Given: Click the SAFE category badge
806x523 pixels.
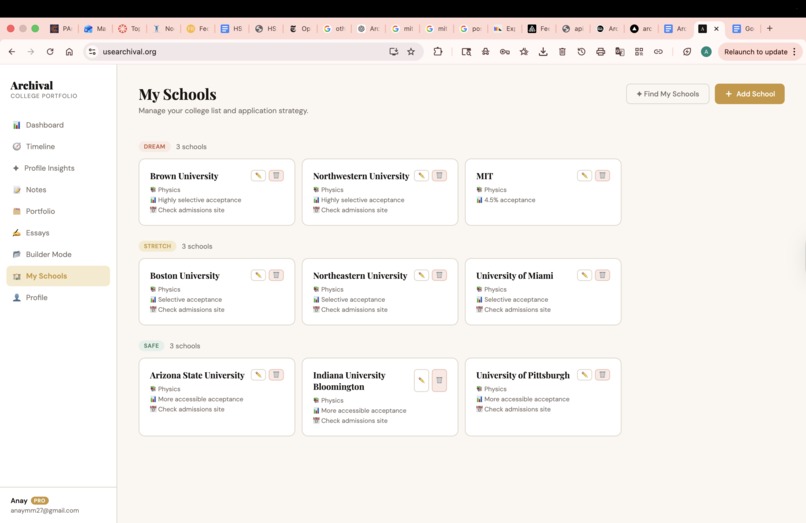Looking at the screenshot, I should (x=151, y=346).
